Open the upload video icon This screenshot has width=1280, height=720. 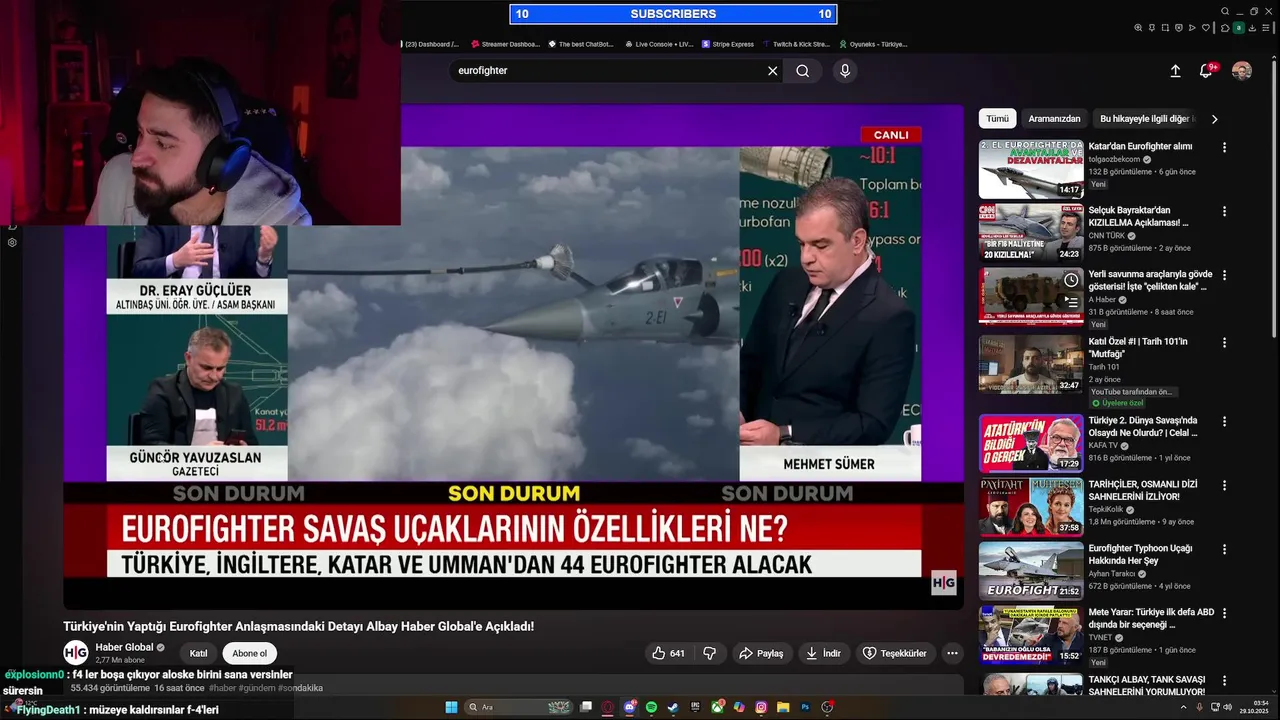1176,71
